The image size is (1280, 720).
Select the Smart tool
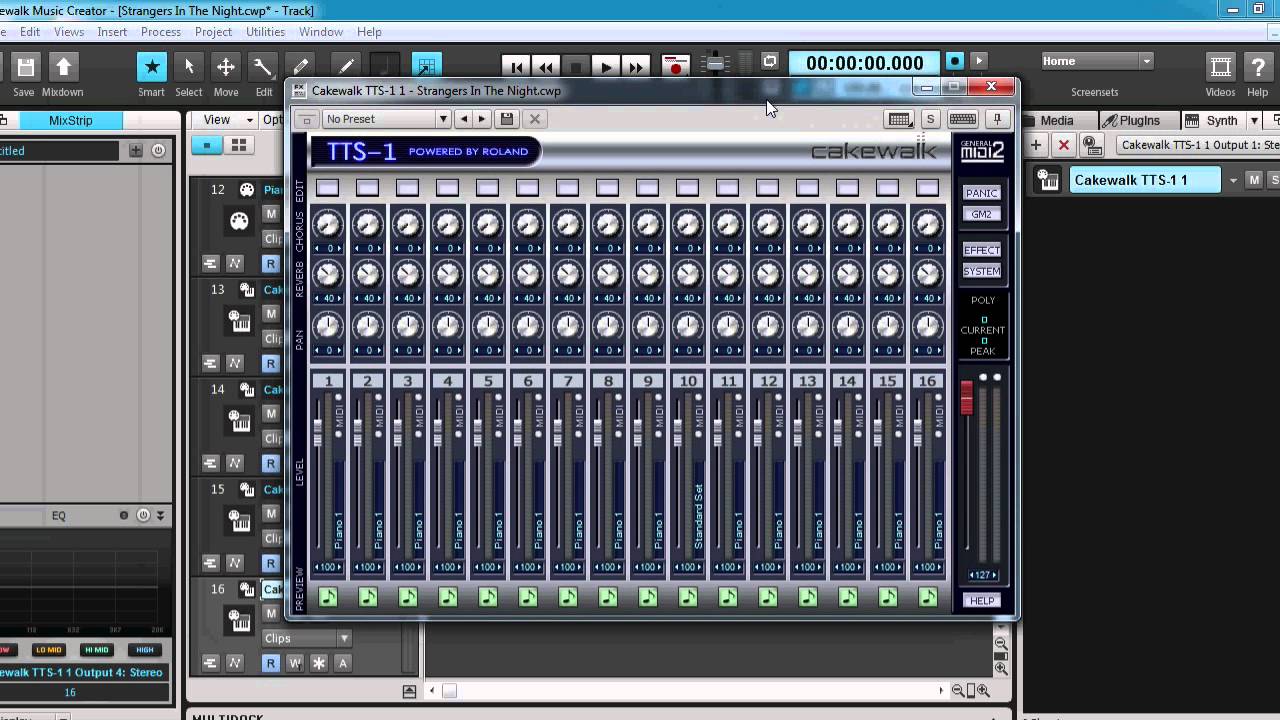[x=152, y=67]
